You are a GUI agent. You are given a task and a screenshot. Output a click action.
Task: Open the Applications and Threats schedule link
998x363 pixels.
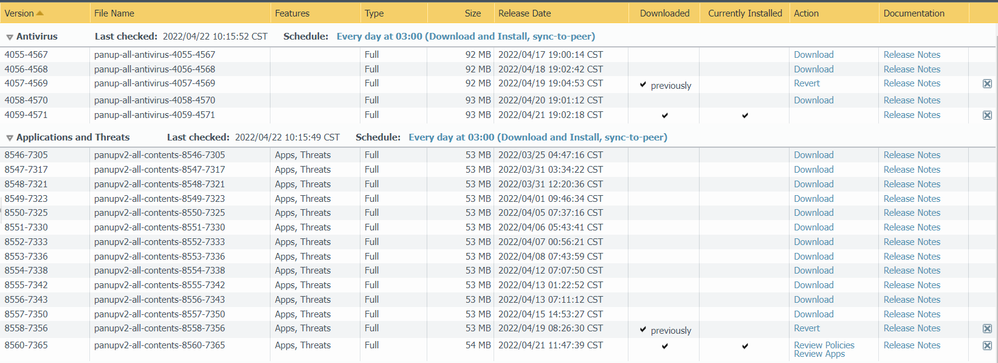[538, 138]
